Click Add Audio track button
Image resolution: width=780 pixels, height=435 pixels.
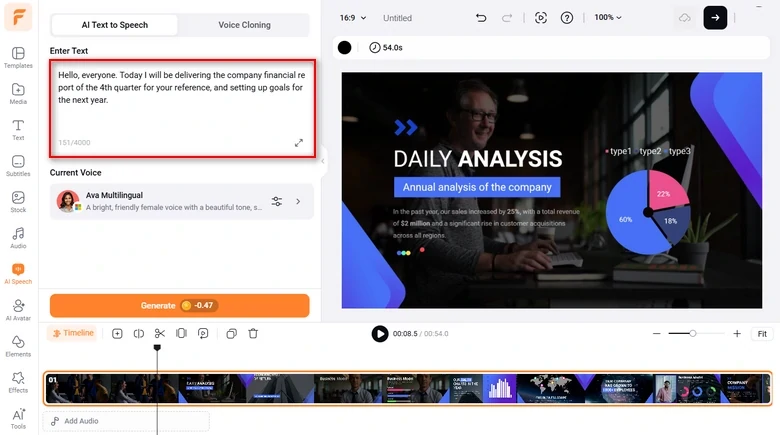[126, 421]
